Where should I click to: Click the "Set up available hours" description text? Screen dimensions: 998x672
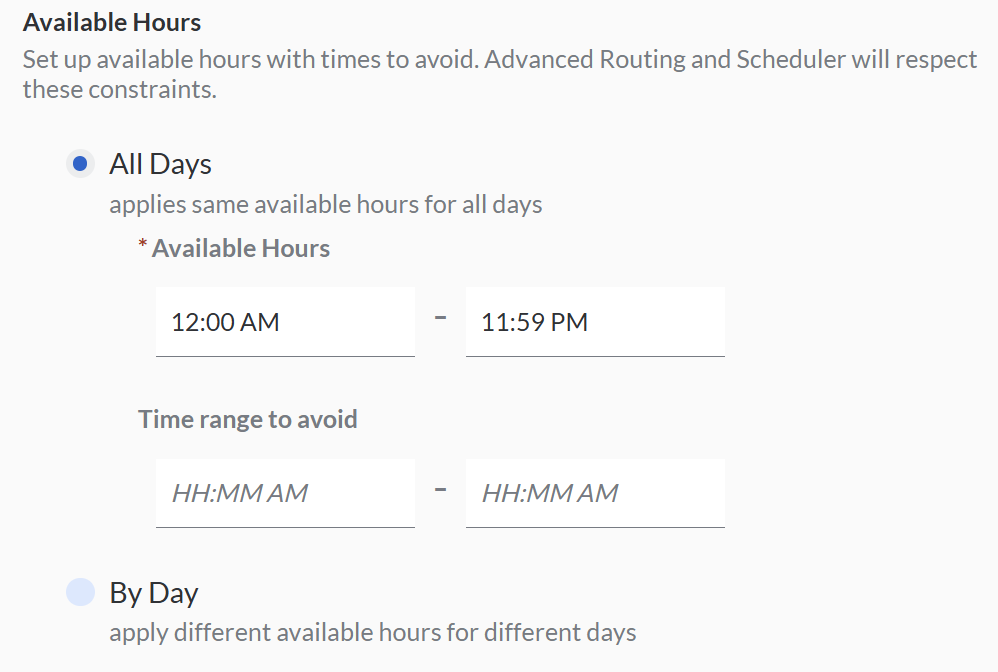pyautogui.click(x=150, y=59)
